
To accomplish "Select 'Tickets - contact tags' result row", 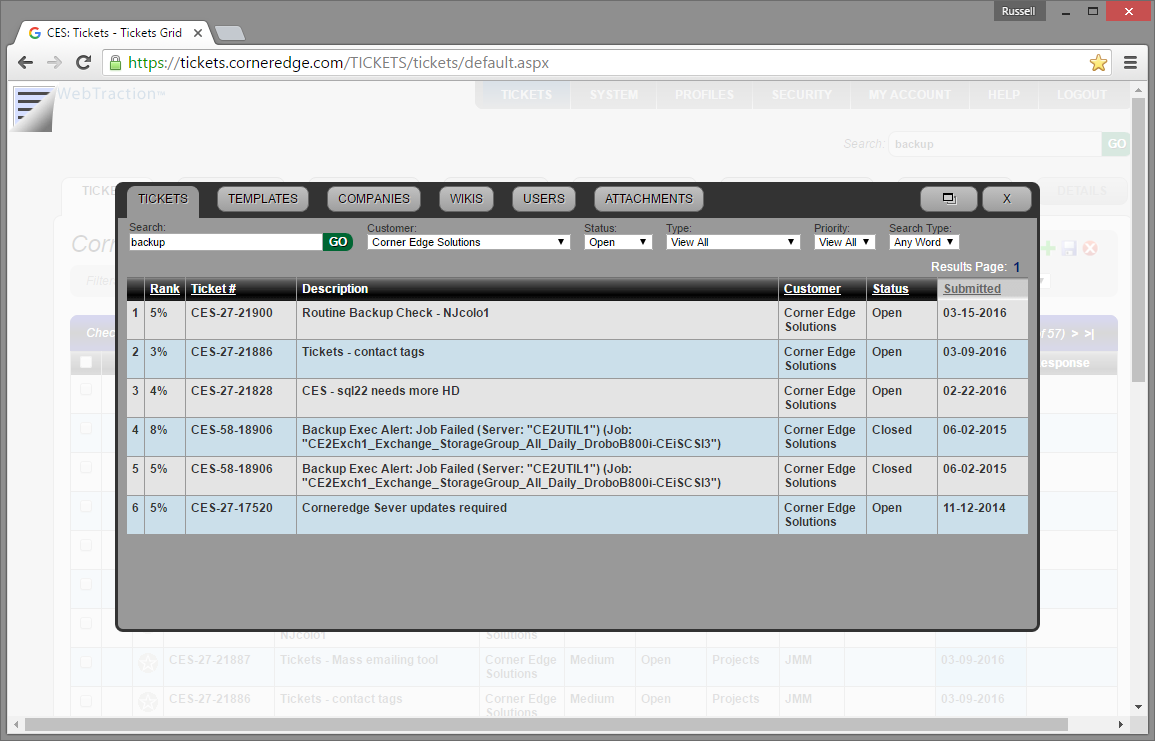I will tap(578, 359).
